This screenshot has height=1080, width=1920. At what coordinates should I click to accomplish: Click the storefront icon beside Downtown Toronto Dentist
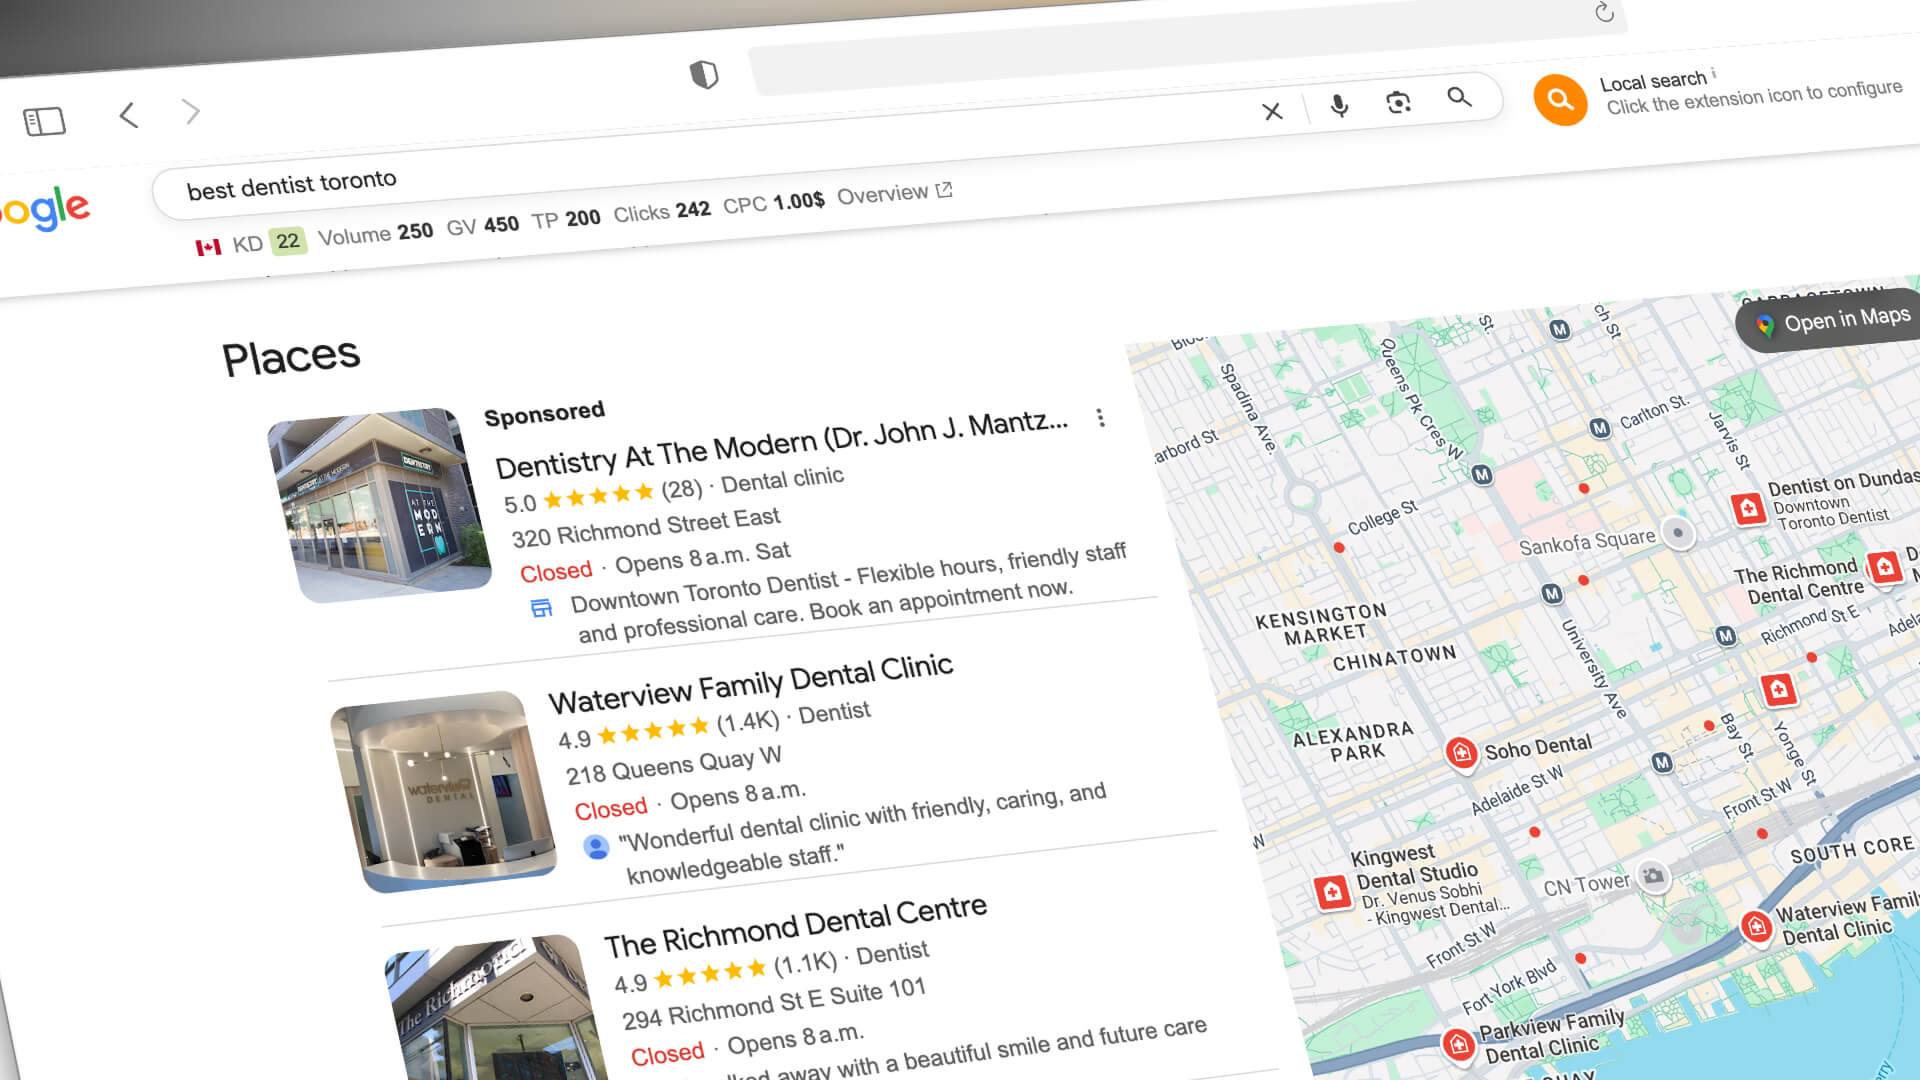point(541,607)
